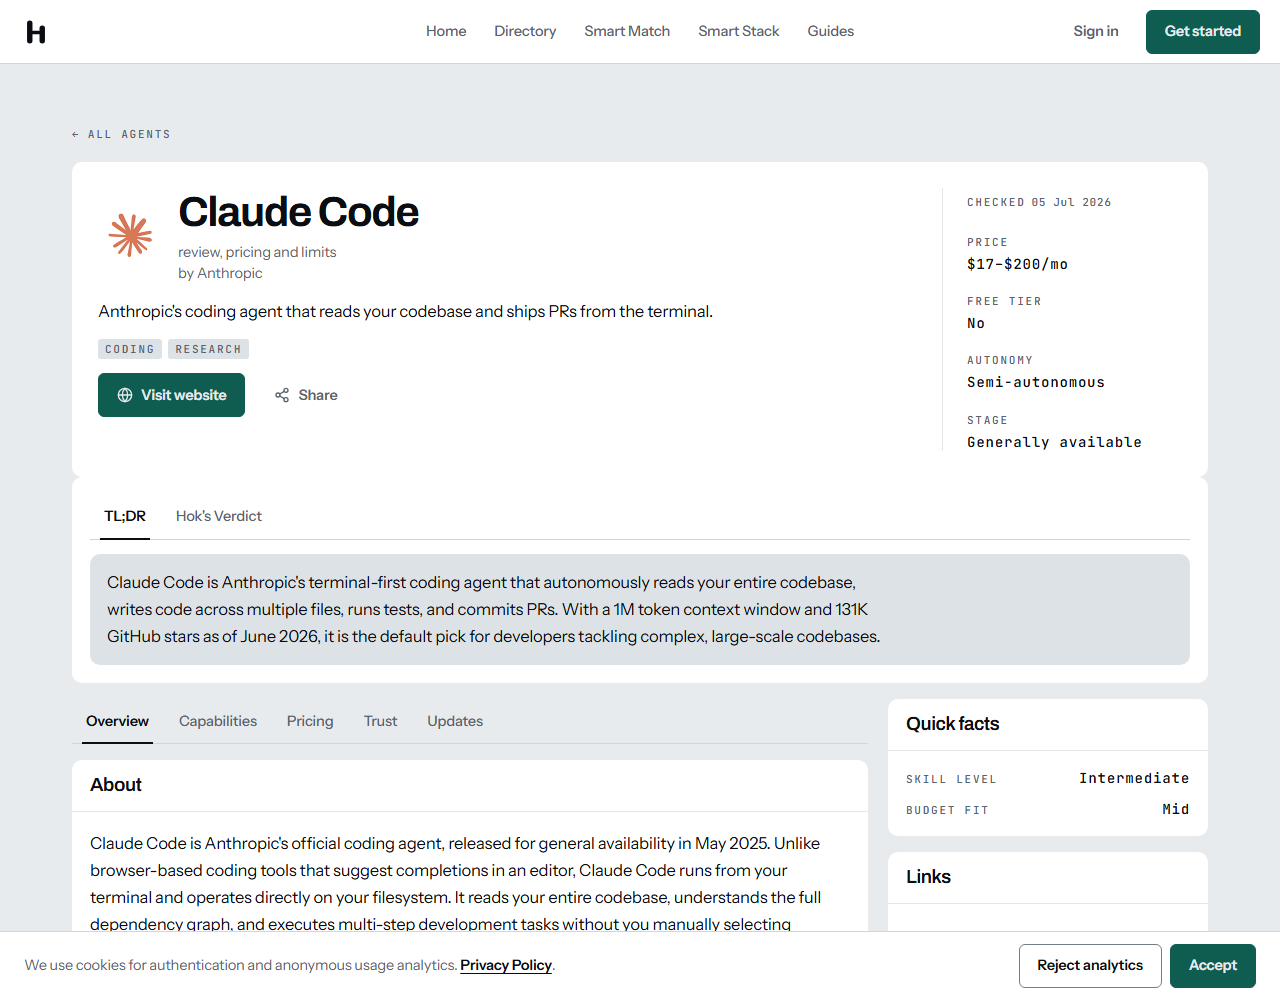
Task: Open the Privacy Policy link
Action: [506, 965]
